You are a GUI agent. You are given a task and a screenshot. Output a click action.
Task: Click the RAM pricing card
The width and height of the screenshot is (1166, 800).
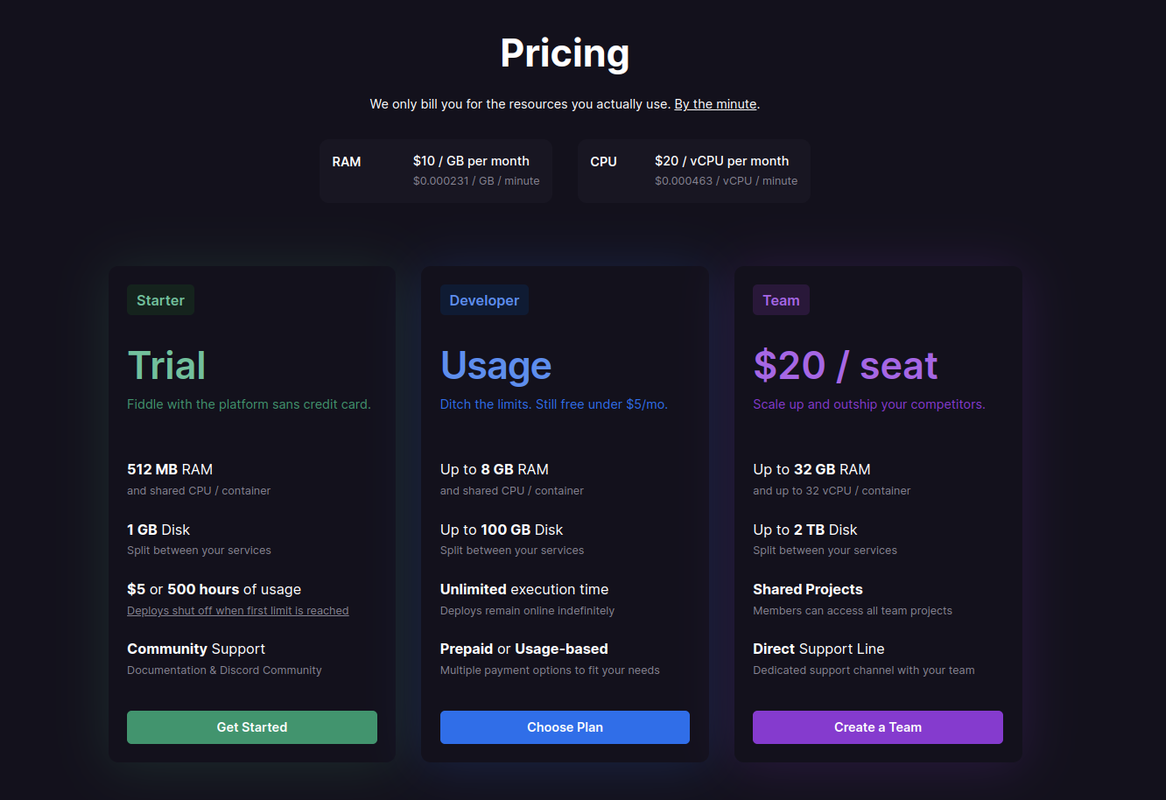pyautogui.click(x=436, y=170)
